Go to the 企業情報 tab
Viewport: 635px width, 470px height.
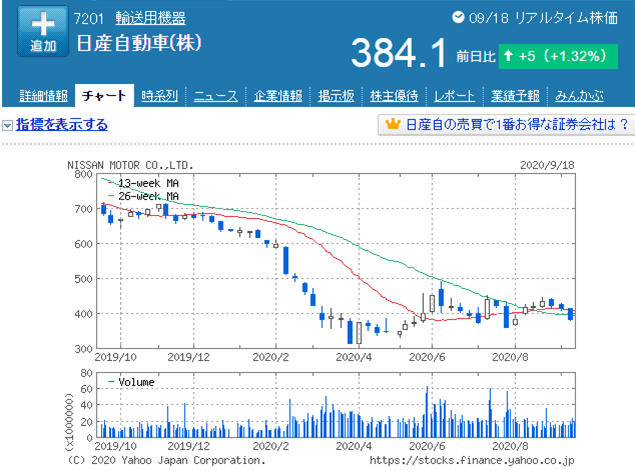pyautogui.click(x=278, y=96)
